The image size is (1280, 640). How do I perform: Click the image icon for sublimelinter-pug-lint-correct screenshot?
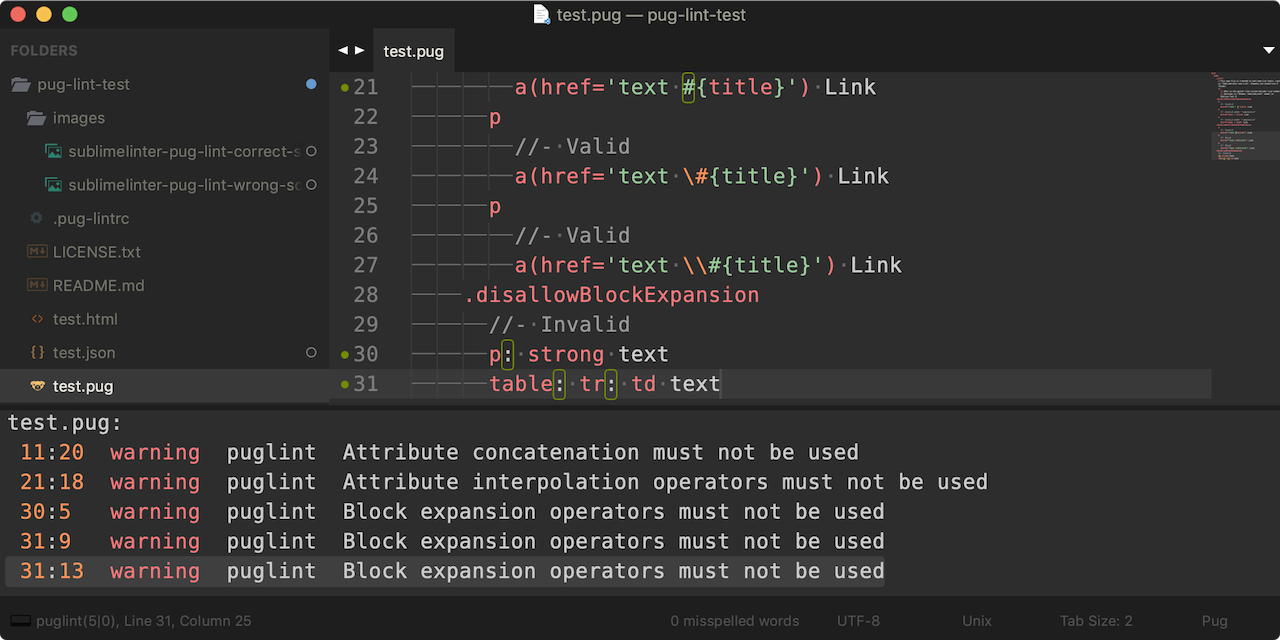53,151
